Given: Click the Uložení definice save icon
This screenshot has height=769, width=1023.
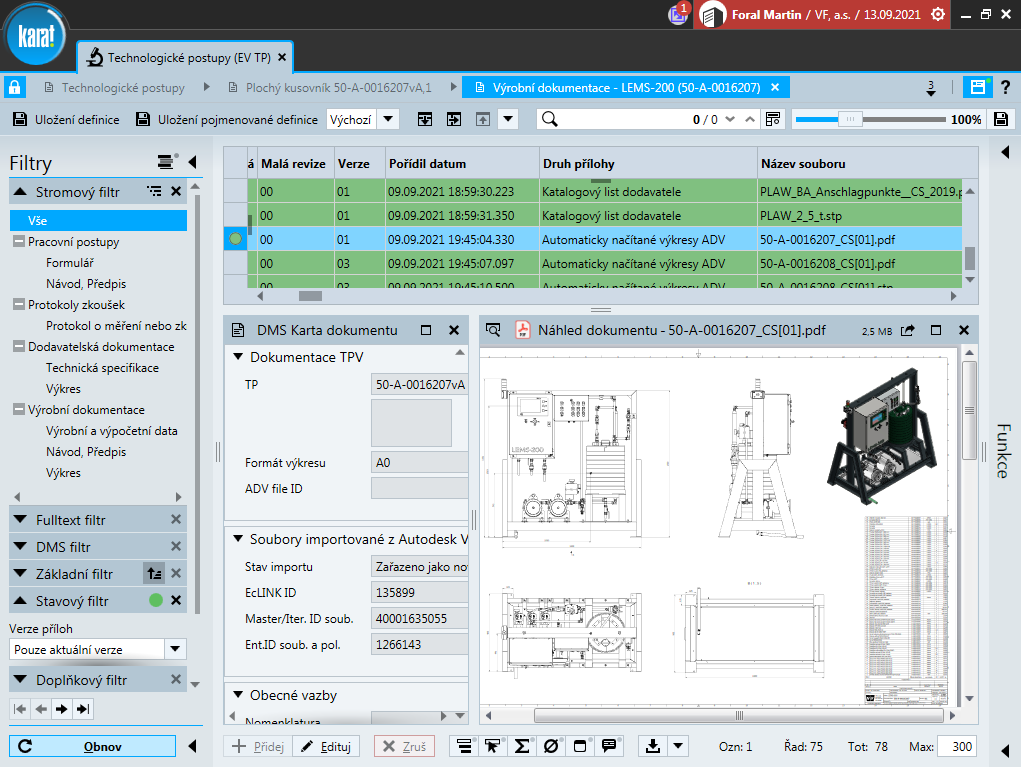Looking at the screenshot, I should [20, 120].
